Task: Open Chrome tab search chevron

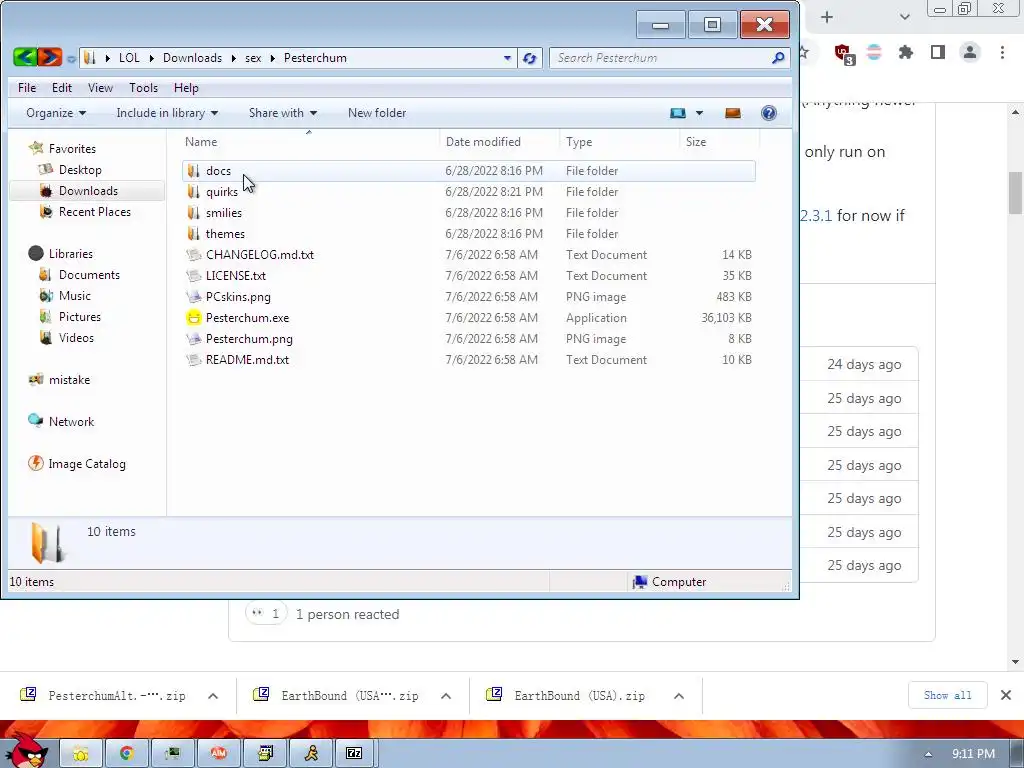Action: point(904,17)
